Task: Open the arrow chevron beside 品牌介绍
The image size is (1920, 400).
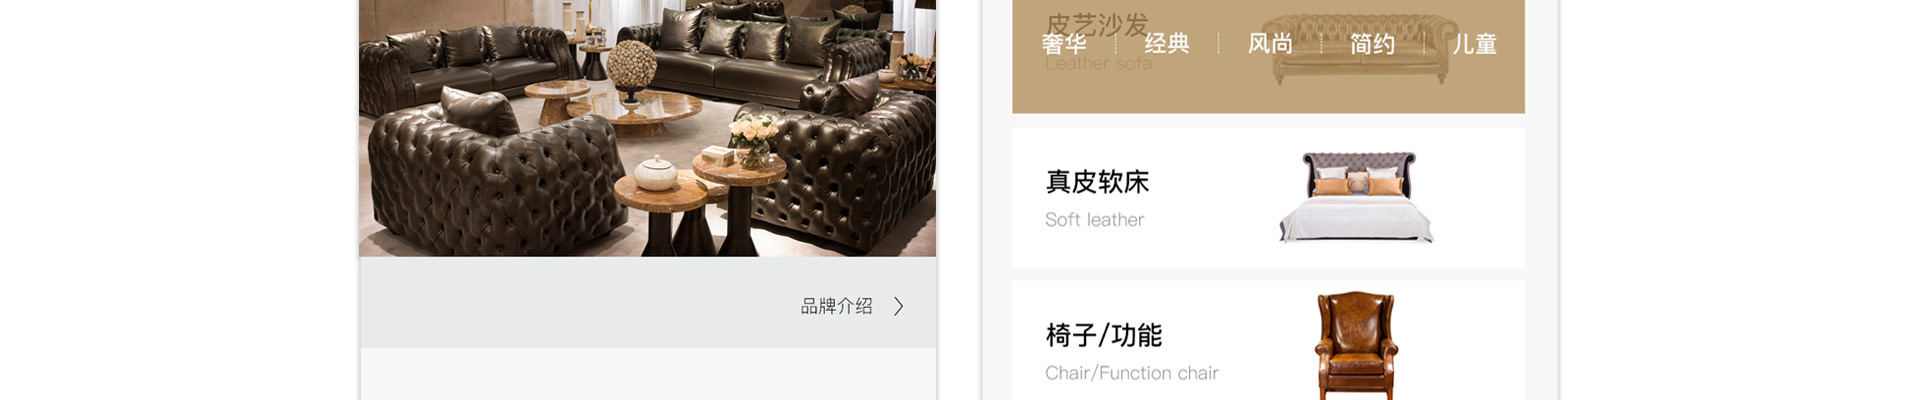Action: tap(898, 306)
